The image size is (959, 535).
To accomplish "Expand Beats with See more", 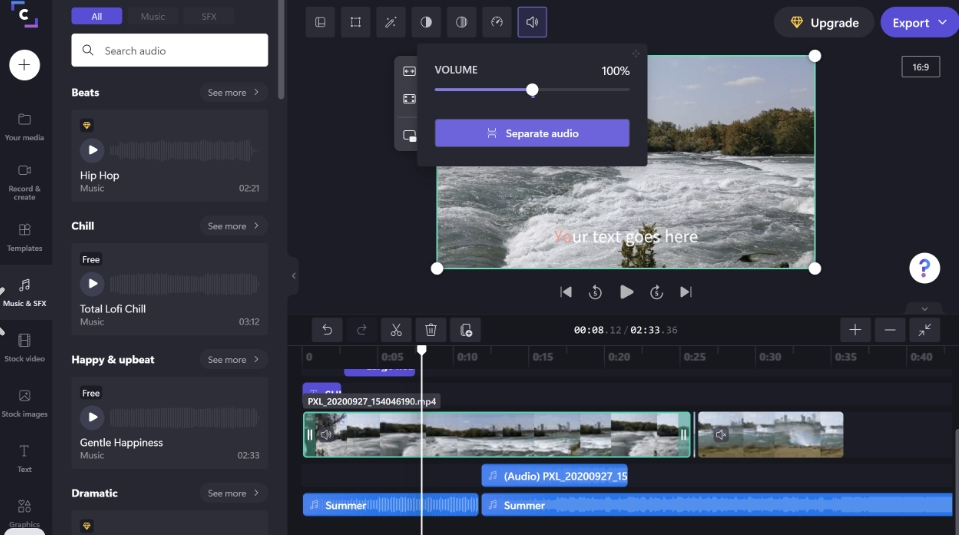I will tap(233, 92).
